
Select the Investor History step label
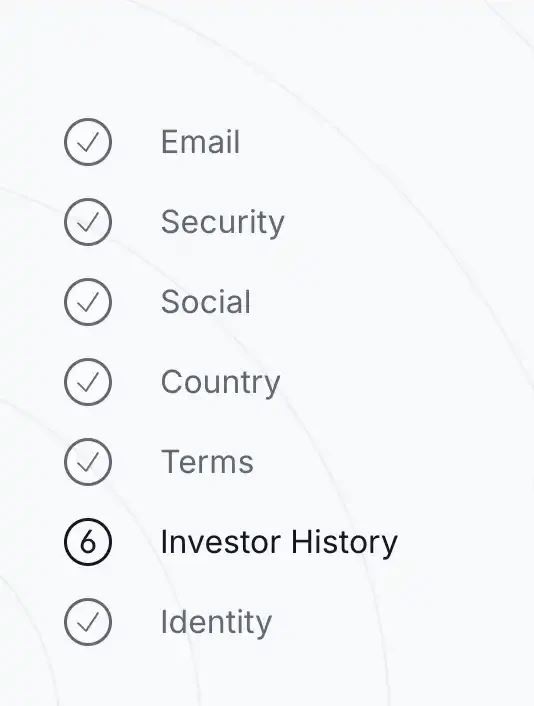(279, 543)
